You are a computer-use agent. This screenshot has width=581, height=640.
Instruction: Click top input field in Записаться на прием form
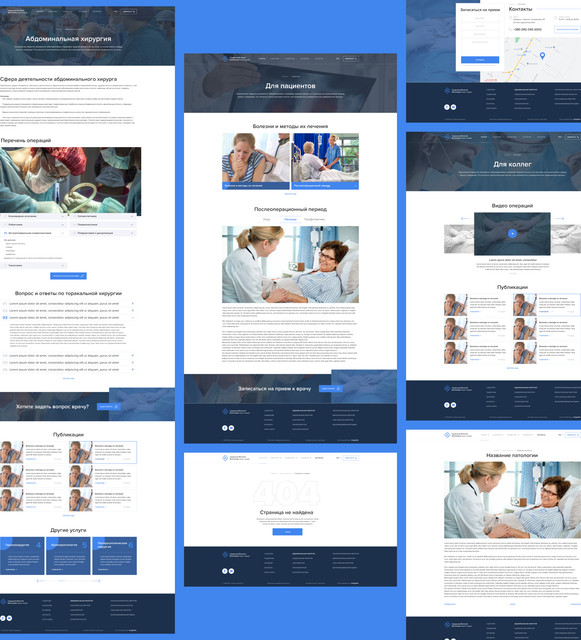tap(480, 18)
